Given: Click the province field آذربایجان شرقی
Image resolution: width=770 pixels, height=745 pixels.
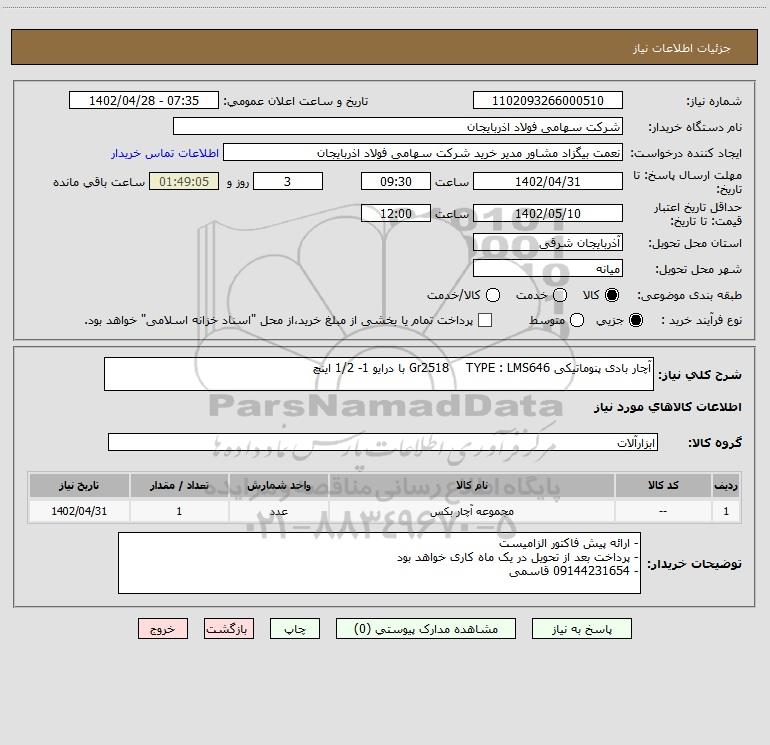Looking at the screenshot, I should [548, 243].
